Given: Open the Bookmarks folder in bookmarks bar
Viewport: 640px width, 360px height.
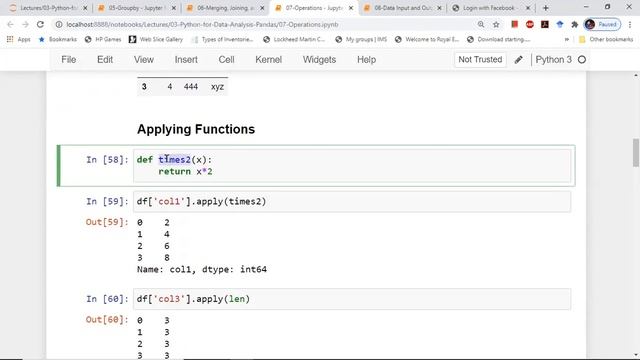Looking at the screenshot, I should point(58,40).
